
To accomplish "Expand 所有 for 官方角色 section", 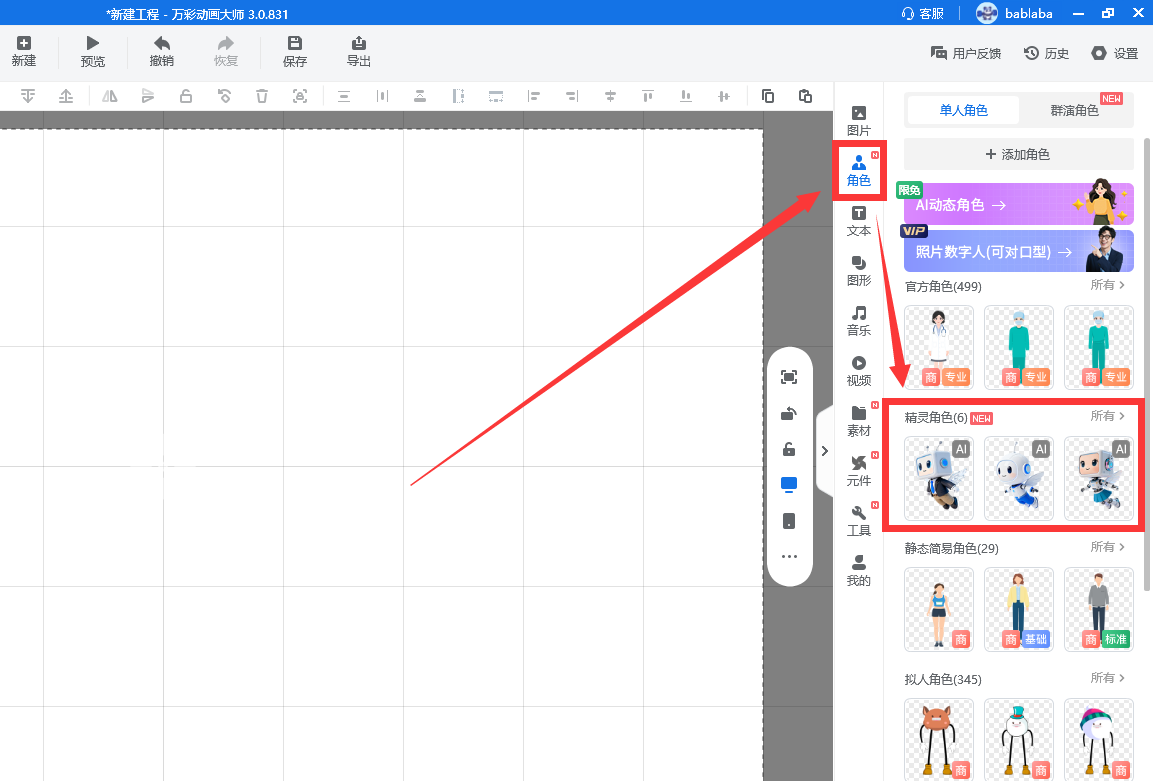I will 1108,286.
